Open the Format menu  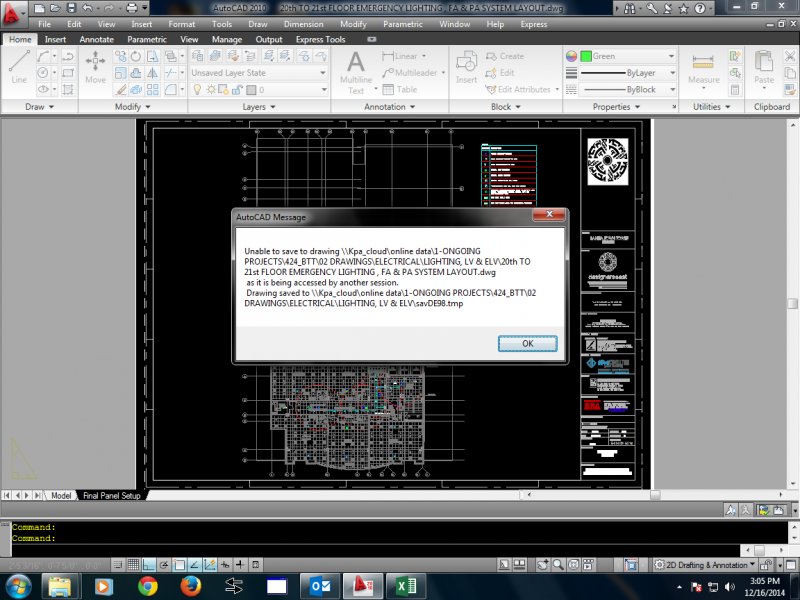(x=182, y=24)
